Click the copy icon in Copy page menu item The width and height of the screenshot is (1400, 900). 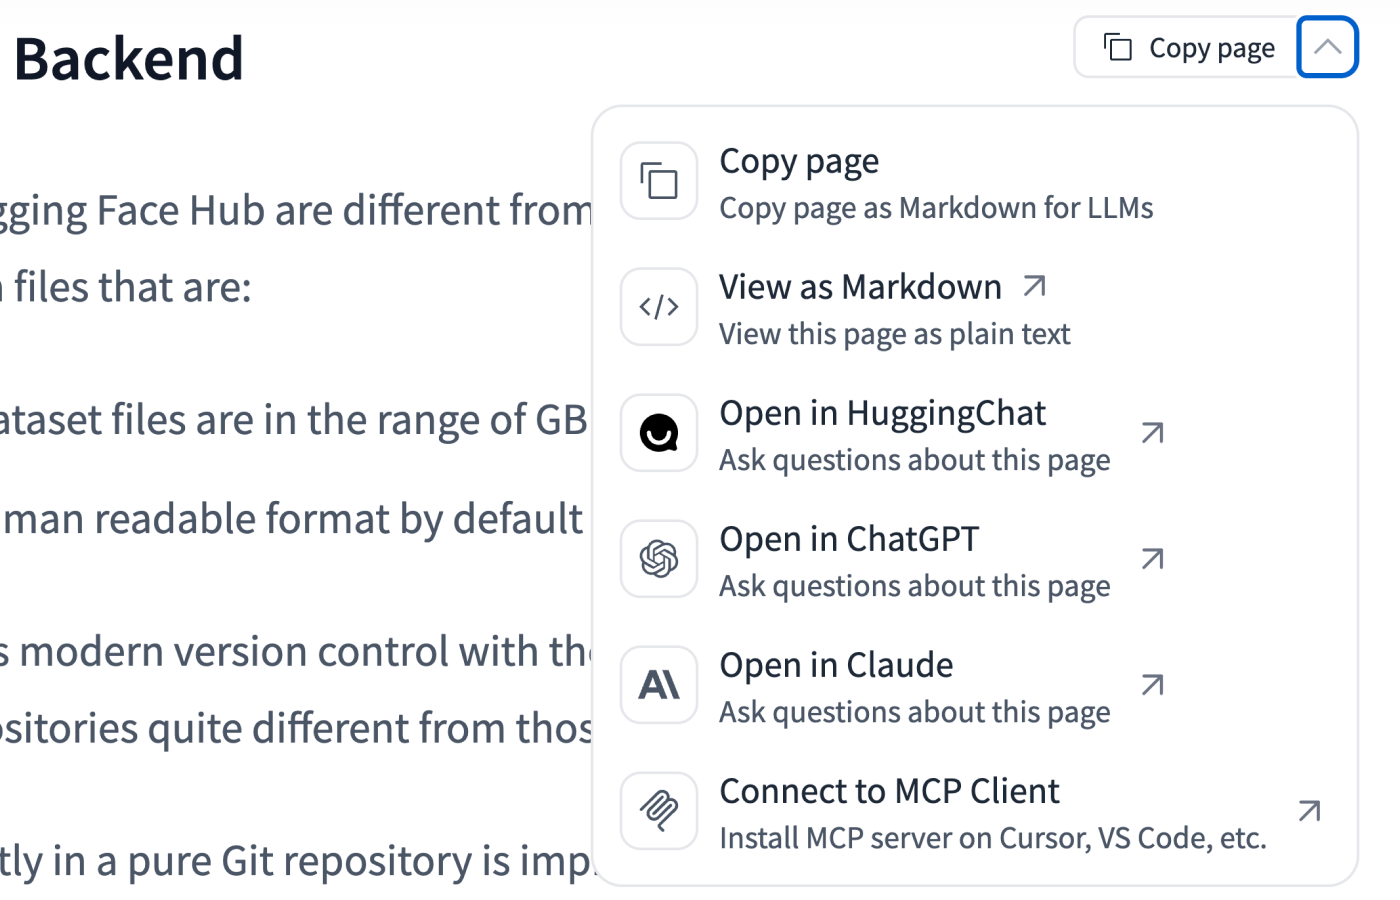pyautogui.click(x=659, y=181)
